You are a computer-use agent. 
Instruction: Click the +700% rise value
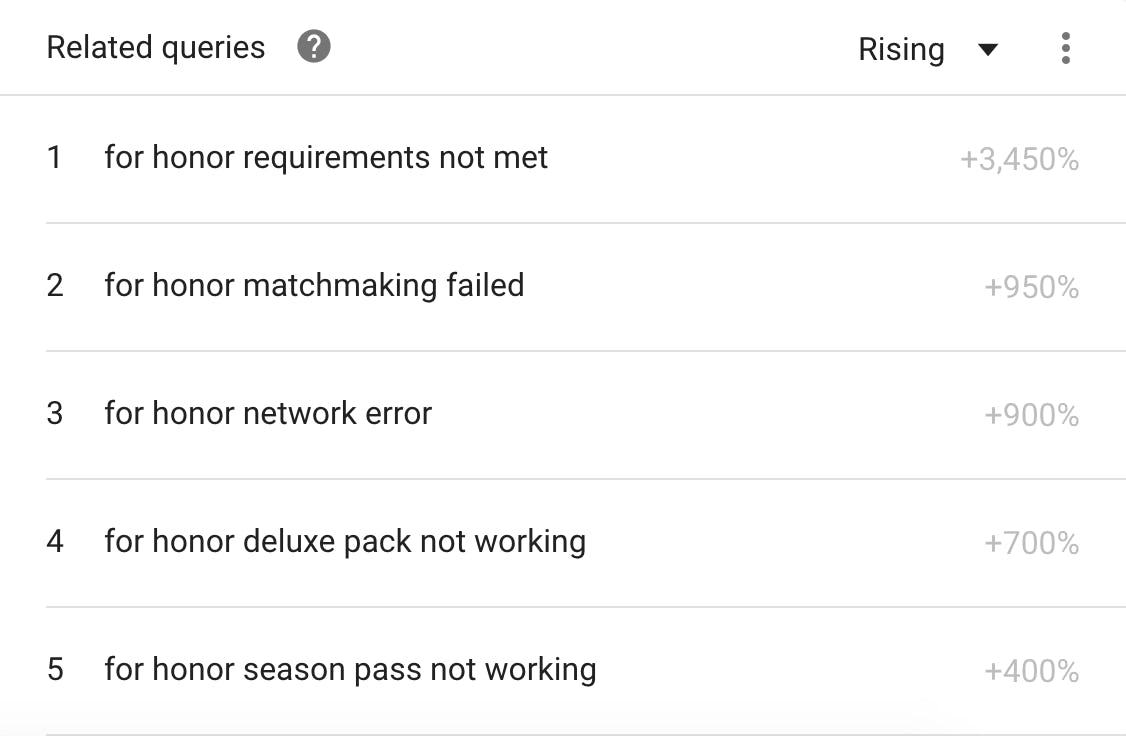(1031, 544)
